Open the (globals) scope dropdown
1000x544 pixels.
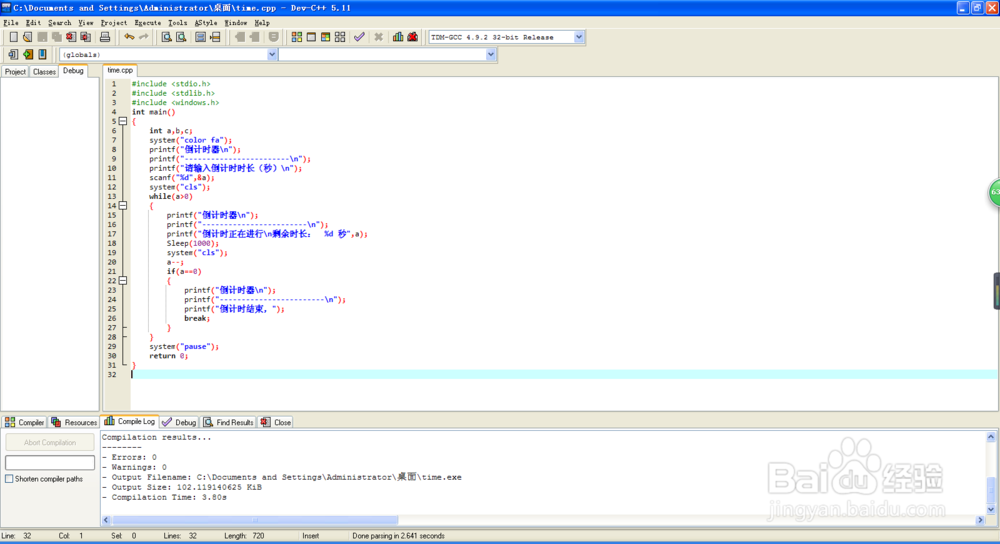[272, 54]
